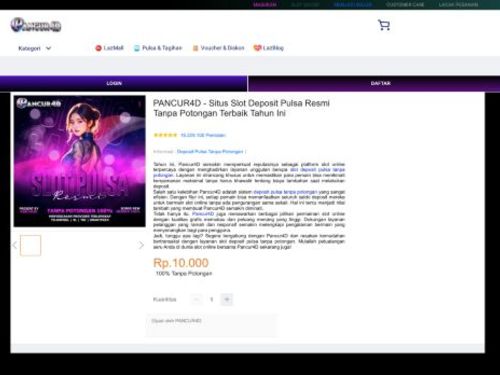Click the Deposit Pulsa Tanpa Potongan link

[210, 152]
